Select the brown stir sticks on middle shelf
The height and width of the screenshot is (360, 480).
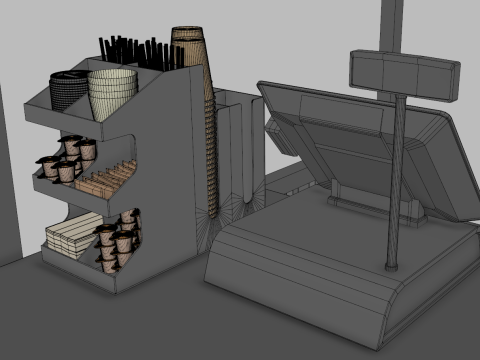point(106,180)
